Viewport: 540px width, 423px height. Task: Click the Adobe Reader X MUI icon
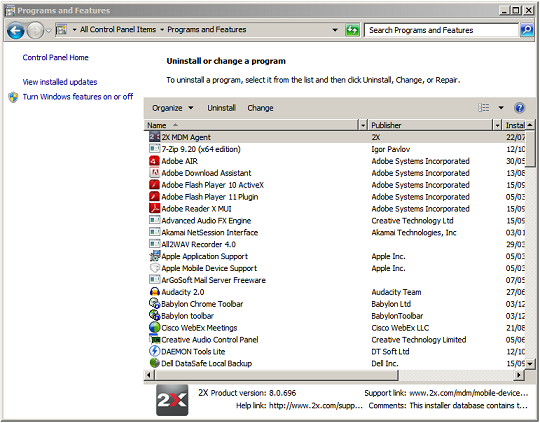(x=154, y=208)
